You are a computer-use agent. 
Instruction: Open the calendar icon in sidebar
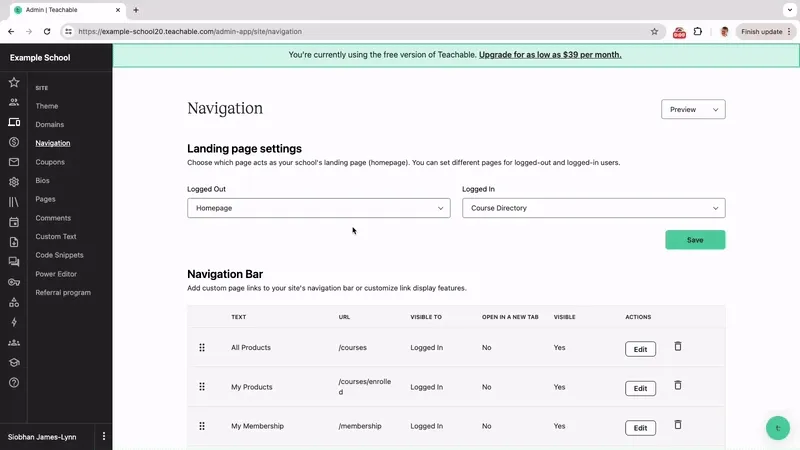click(14, 222)
